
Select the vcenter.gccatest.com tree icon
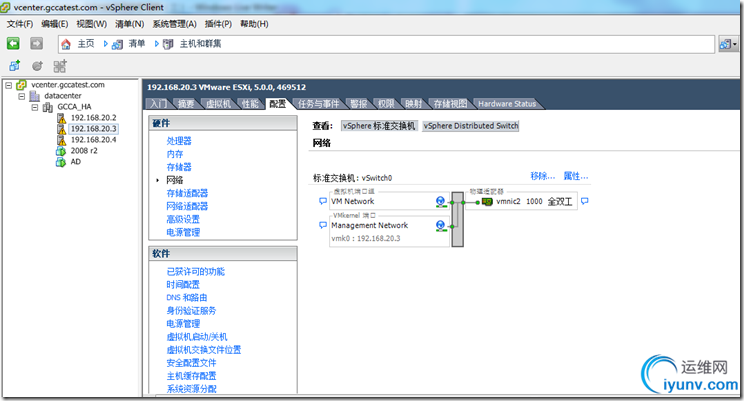click(x=21, y=85)
